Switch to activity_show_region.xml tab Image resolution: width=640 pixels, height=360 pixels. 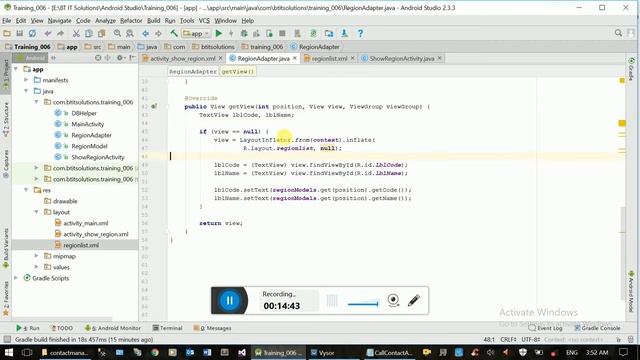click(182, 58)
